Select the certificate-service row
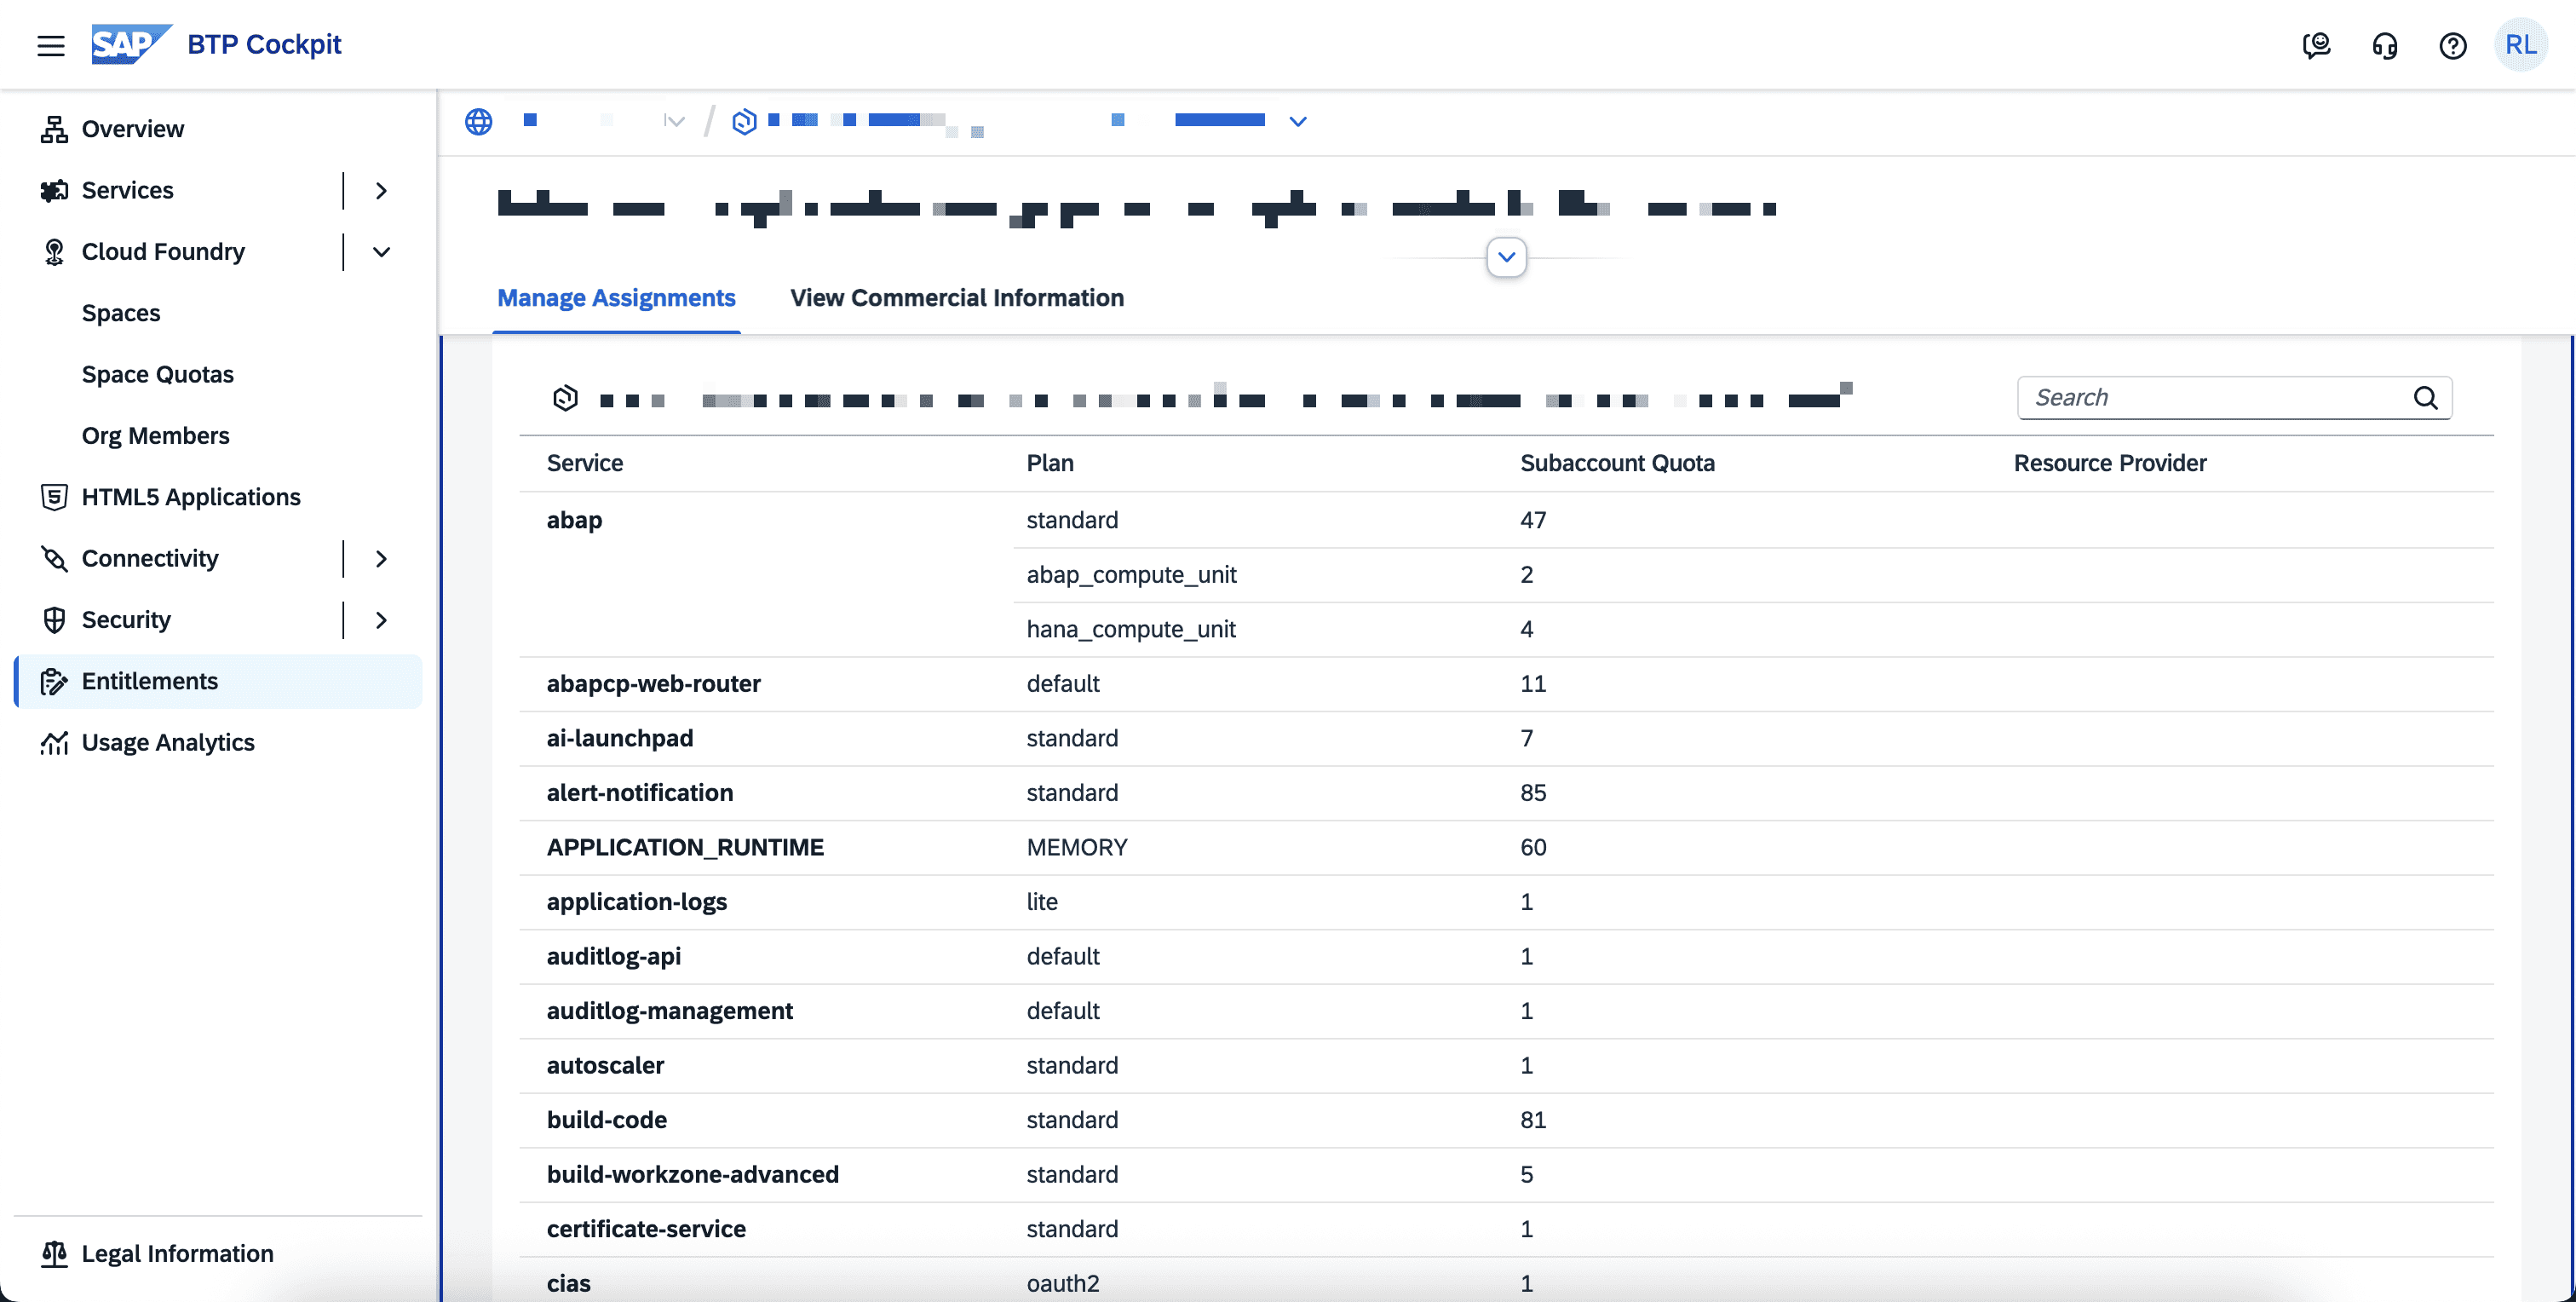The height and width of the screenshot is (1302, 2576). pos(1506,1229)
